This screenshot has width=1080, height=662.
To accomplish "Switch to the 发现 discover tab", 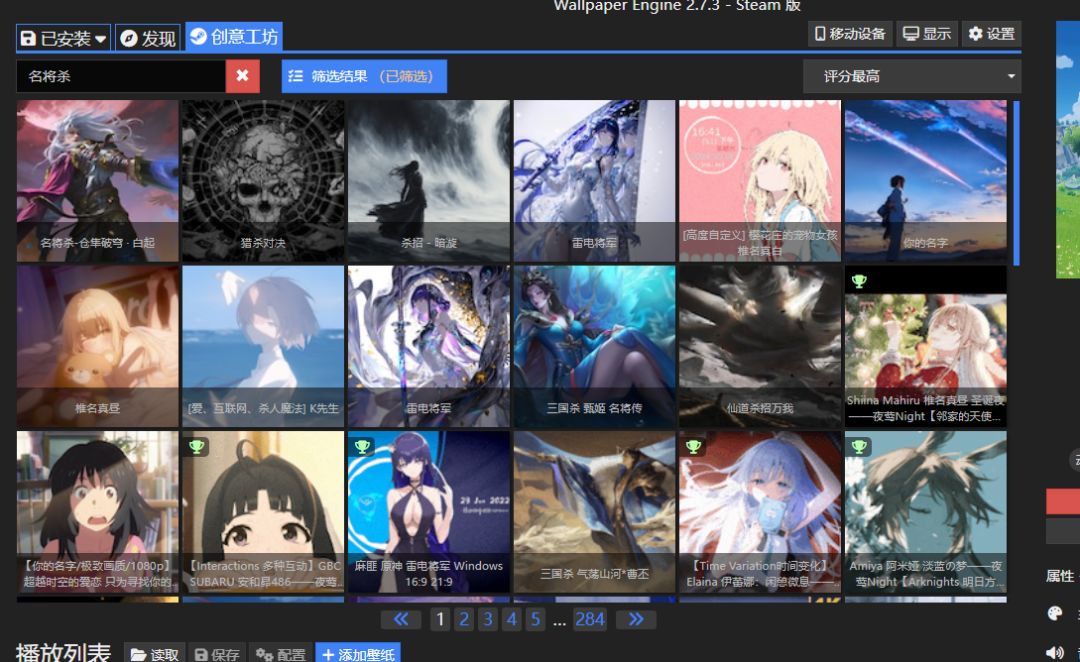I will [147, 38].
